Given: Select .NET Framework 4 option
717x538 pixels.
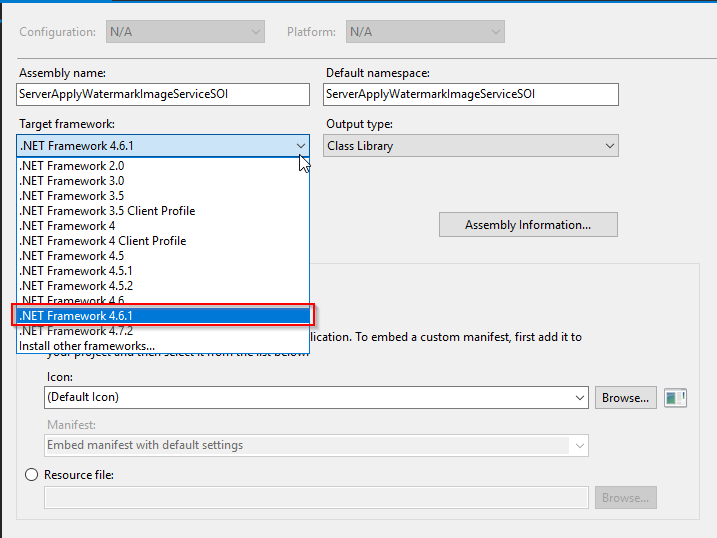Looking at the screenshot, I should [163, 226].
